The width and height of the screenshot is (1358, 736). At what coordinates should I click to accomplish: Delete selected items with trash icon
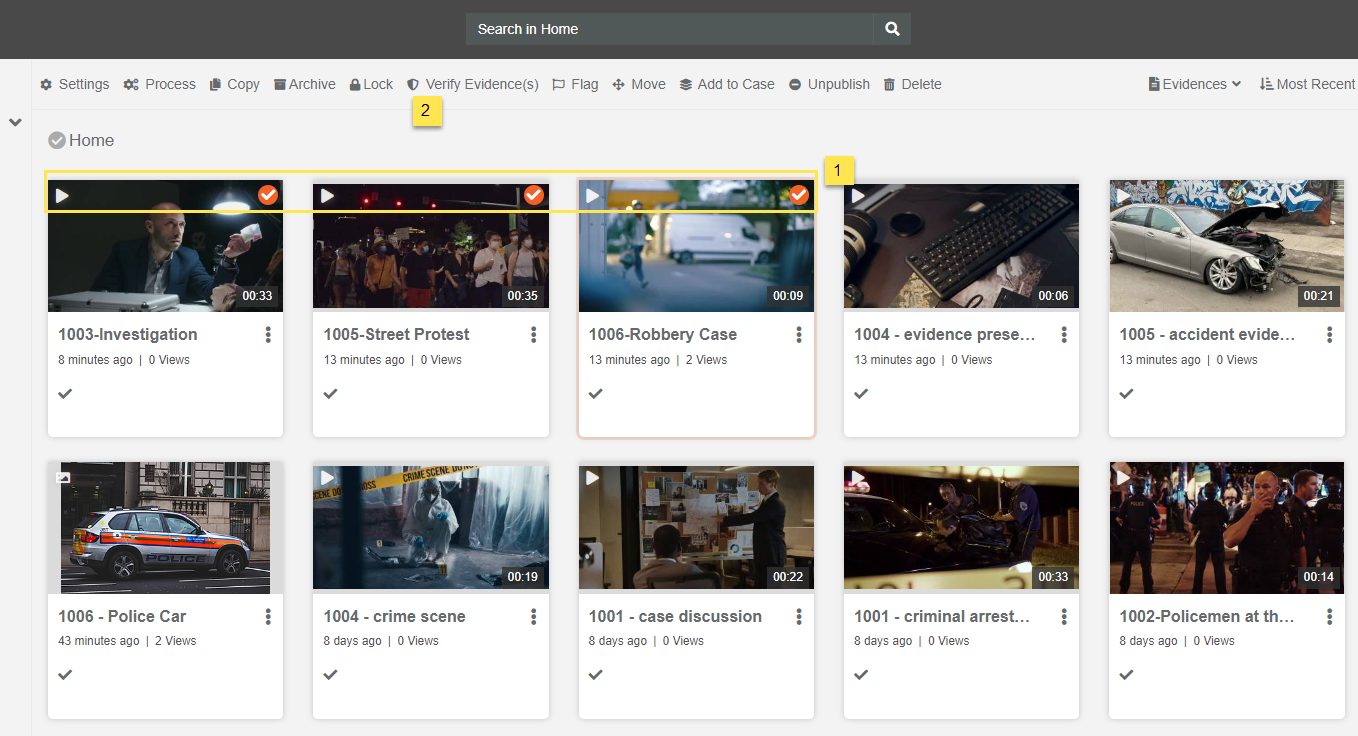(912, 84)
